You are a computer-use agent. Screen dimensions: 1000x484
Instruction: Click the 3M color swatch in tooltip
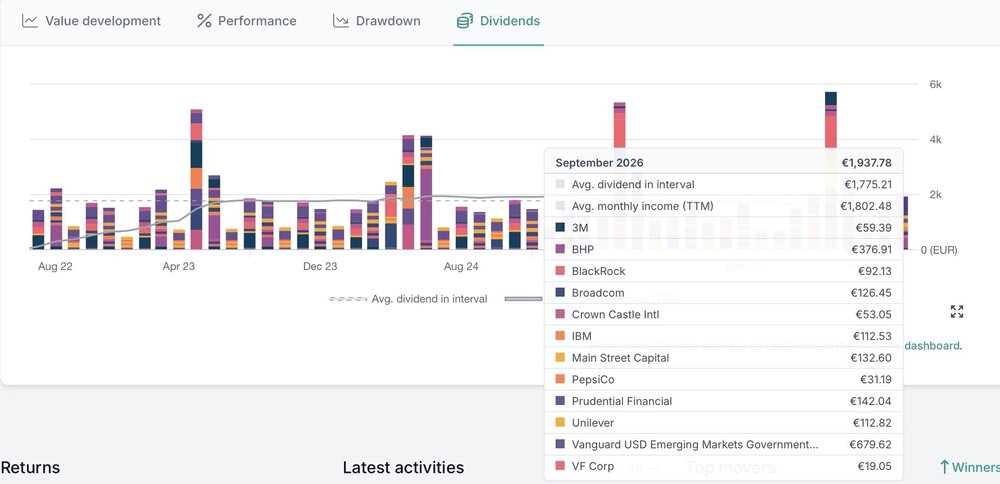coord(561,228)
